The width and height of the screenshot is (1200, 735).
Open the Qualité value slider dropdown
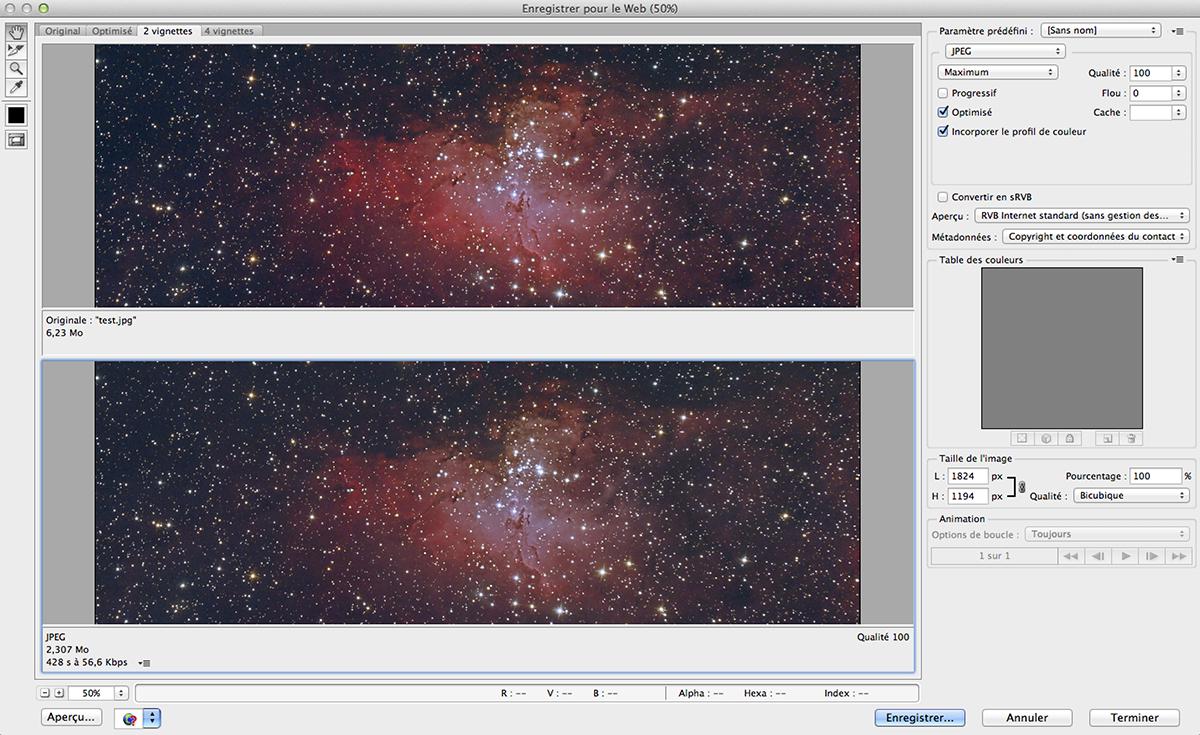1179,73
